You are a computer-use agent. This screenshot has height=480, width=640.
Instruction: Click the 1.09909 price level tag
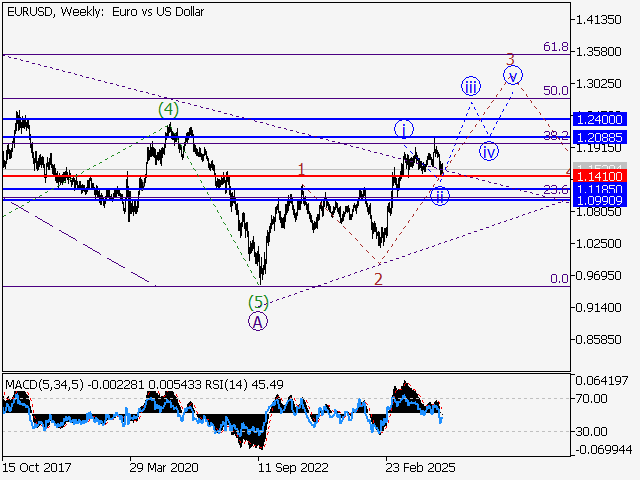coord(600,200)
